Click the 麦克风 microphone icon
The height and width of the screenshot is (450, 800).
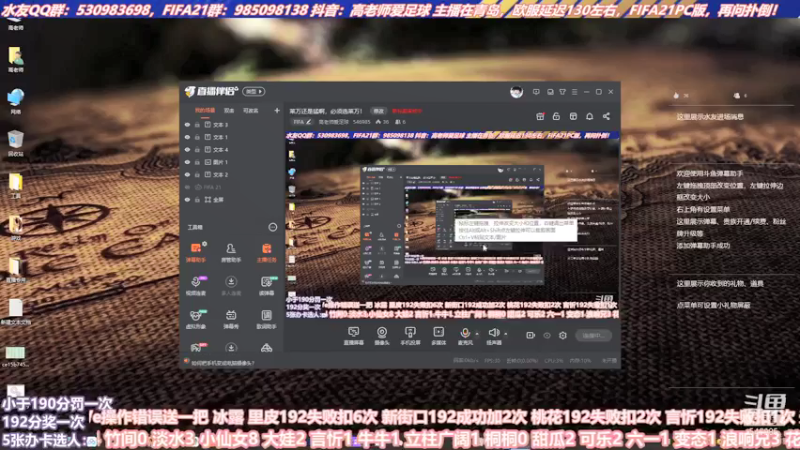point(465,333)
